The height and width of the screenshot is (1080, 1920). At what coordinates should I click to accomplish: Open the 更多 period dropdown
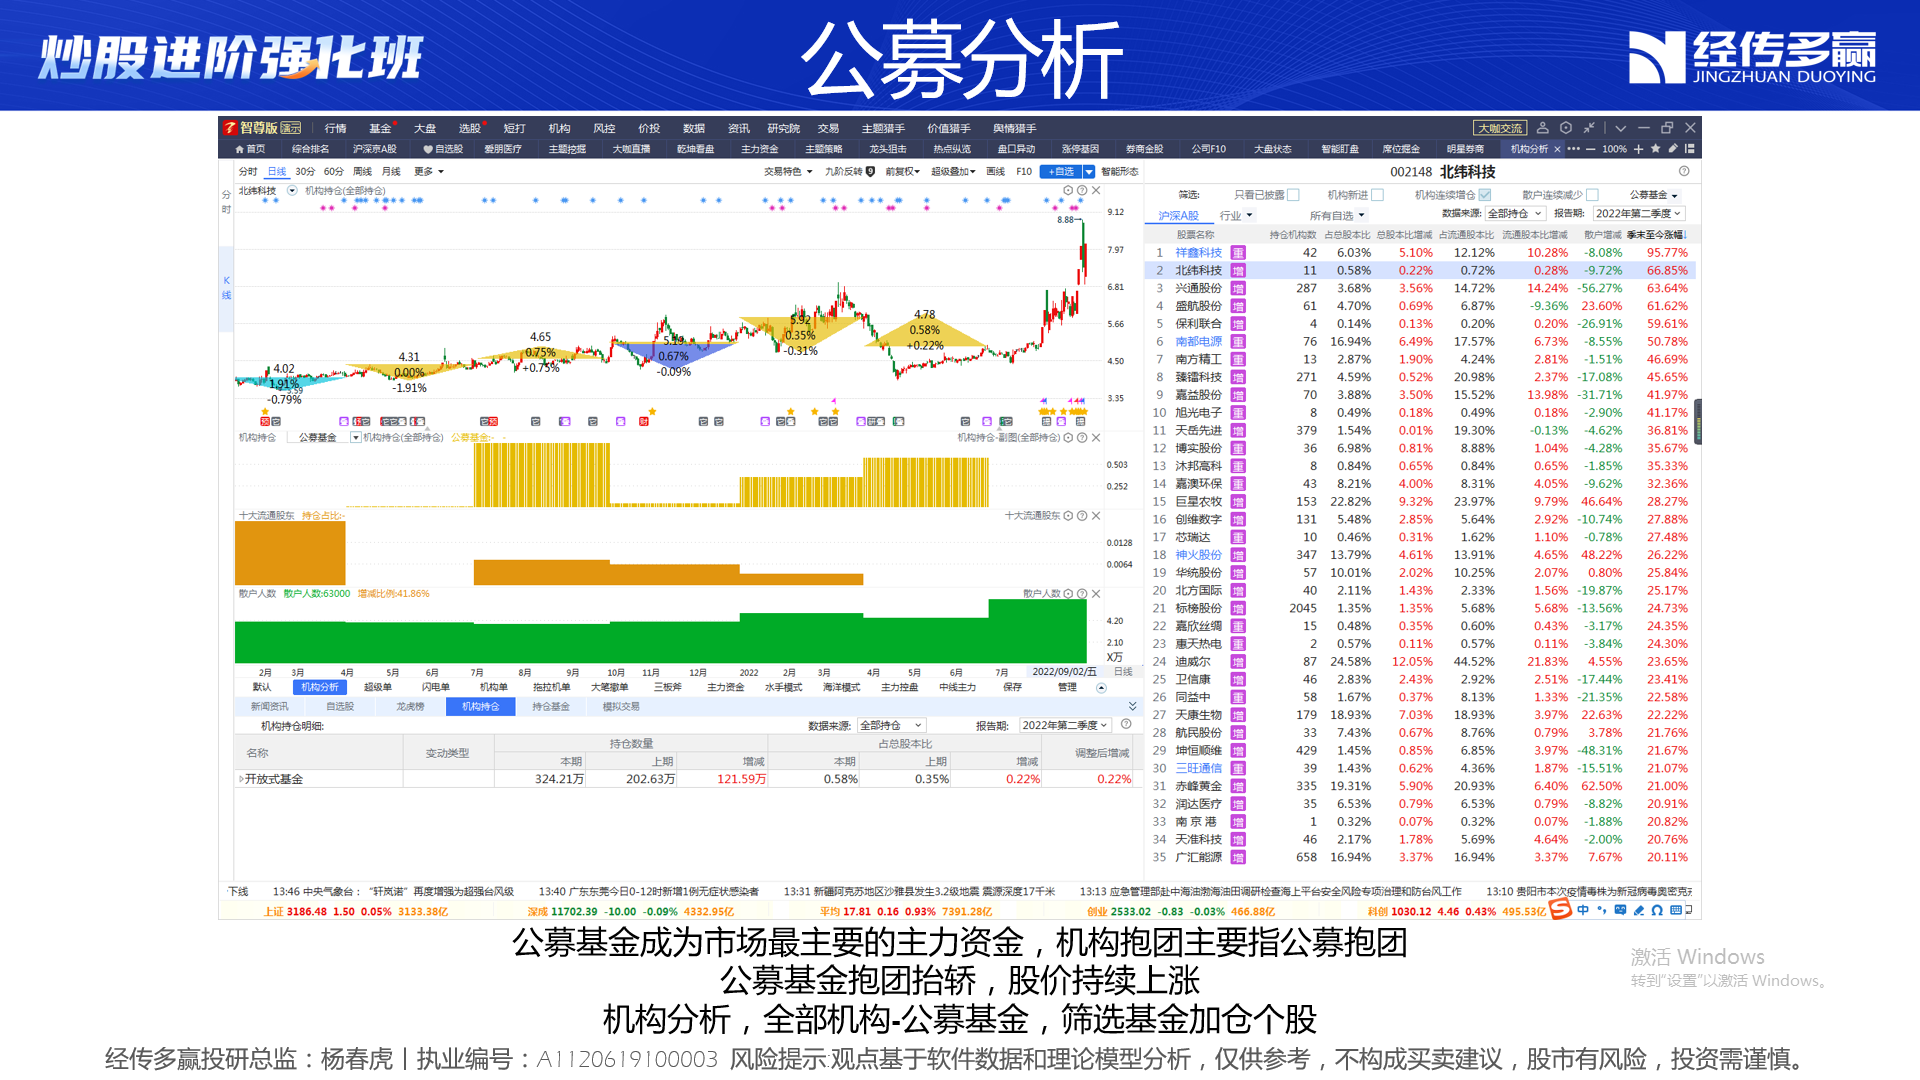(429, 171)
